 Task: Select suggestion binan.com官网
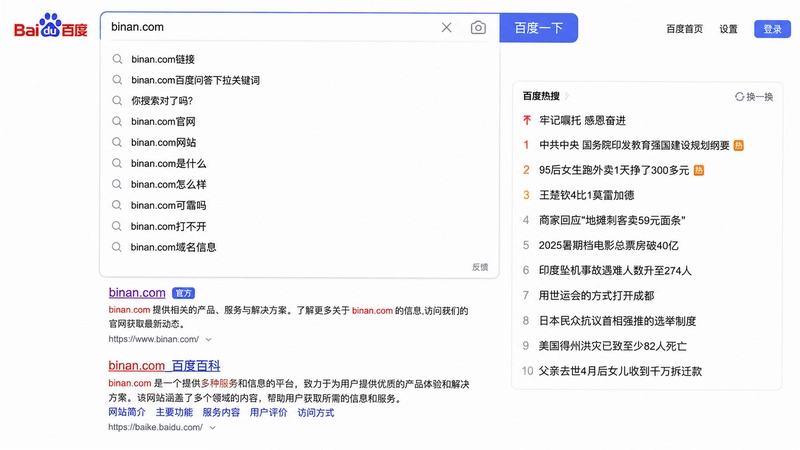pos(163,121)
